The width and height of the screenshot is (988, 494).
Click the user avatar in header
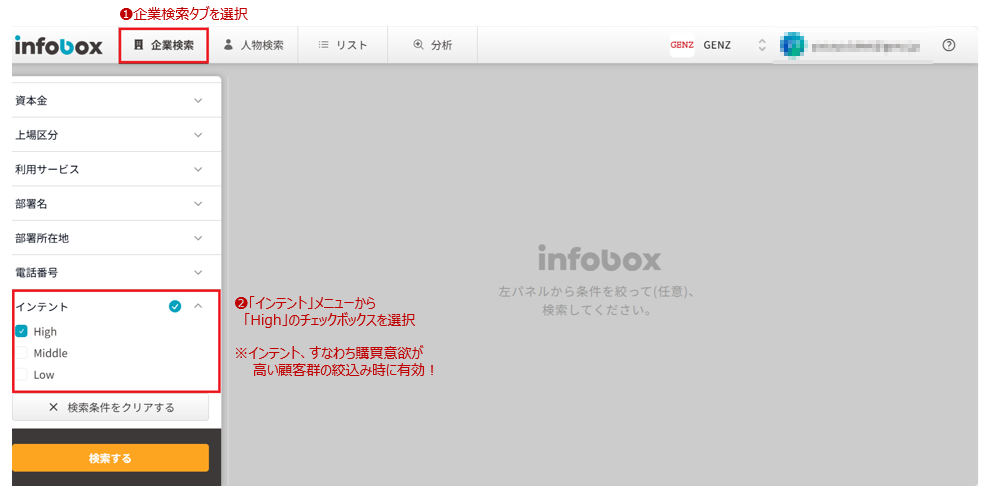(x=791, y=45)
